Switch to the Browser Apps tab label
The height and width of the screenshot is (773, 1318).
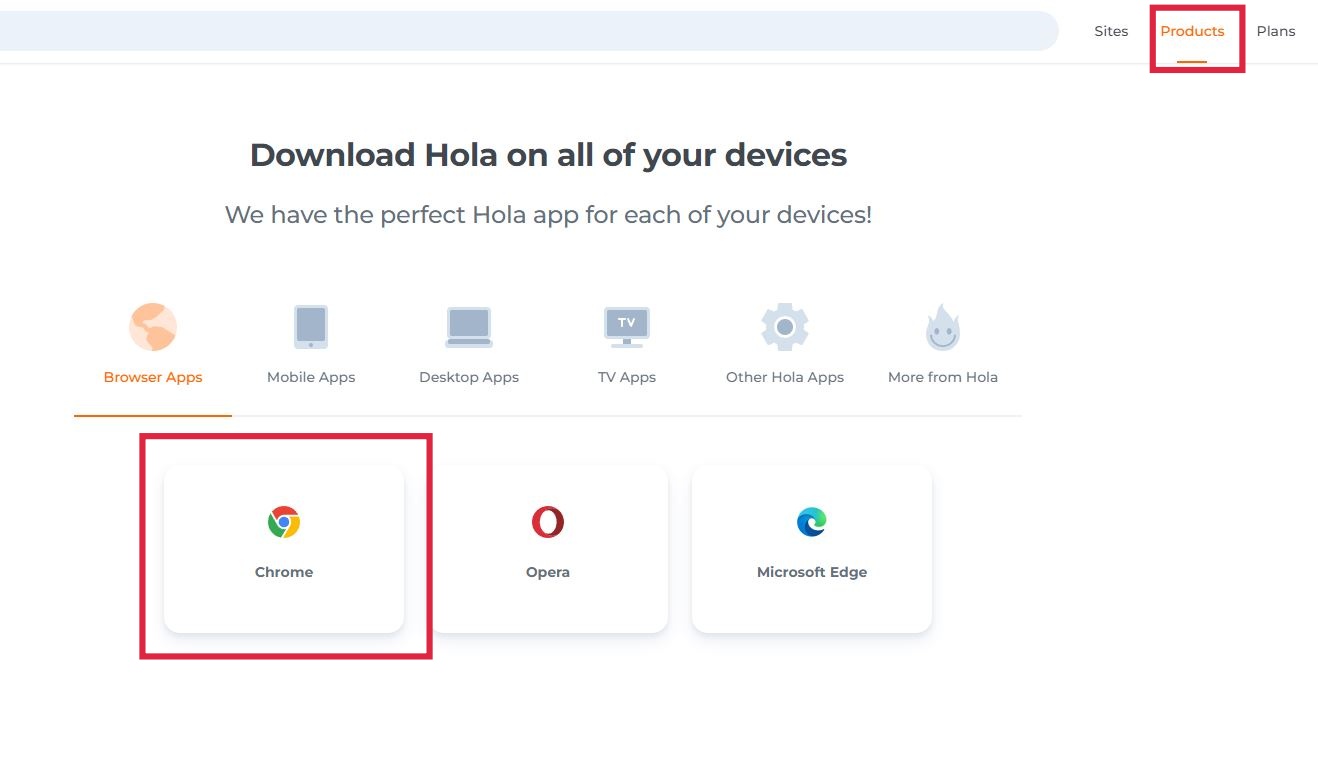(x=153, y=377)
